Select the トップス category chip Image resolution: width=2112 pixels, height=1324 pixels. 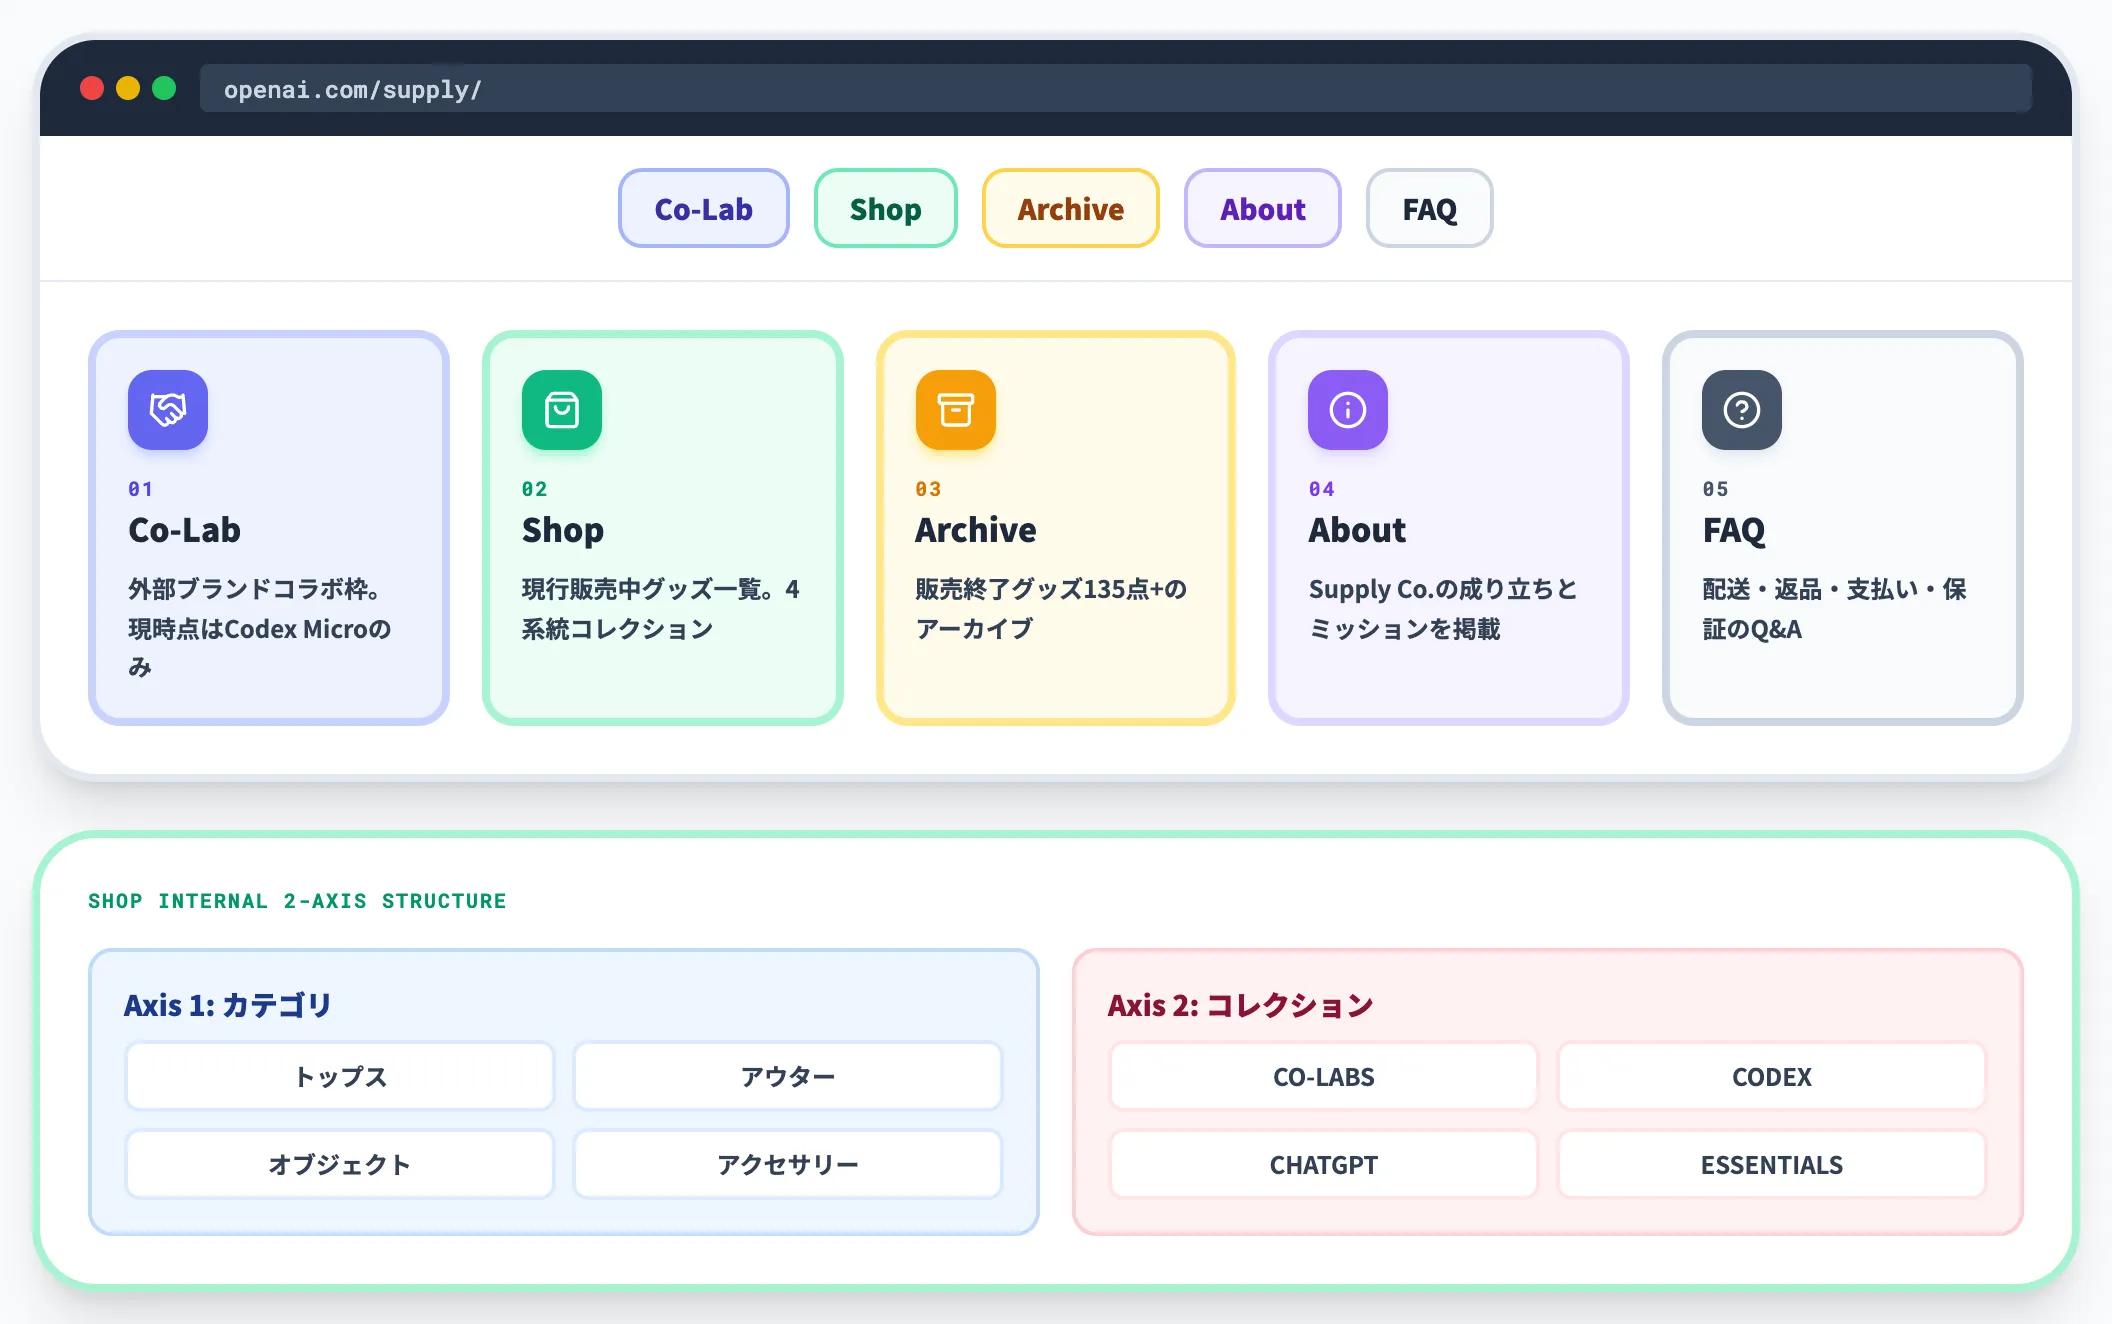tap(340, 1076)
